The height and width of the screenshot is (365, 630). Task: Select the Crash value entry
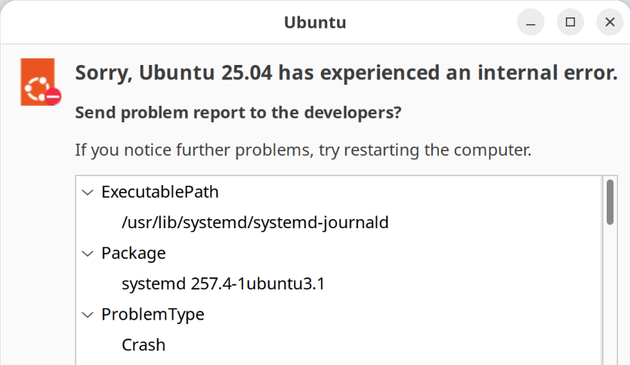tap(143, 345)
